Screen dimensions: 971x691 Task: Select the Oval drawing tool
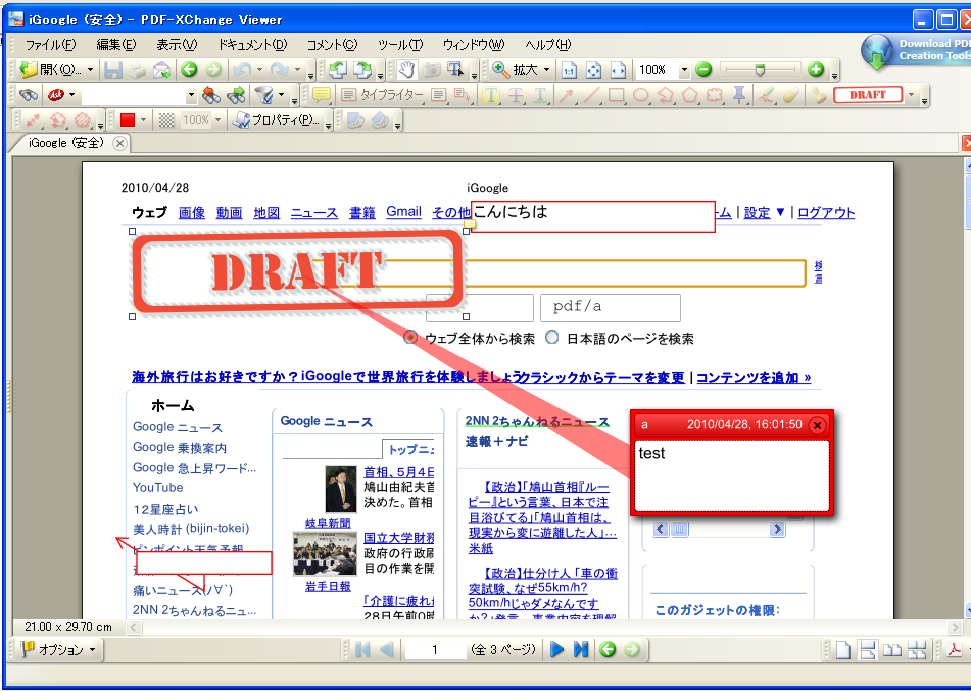tap(641, 95)
